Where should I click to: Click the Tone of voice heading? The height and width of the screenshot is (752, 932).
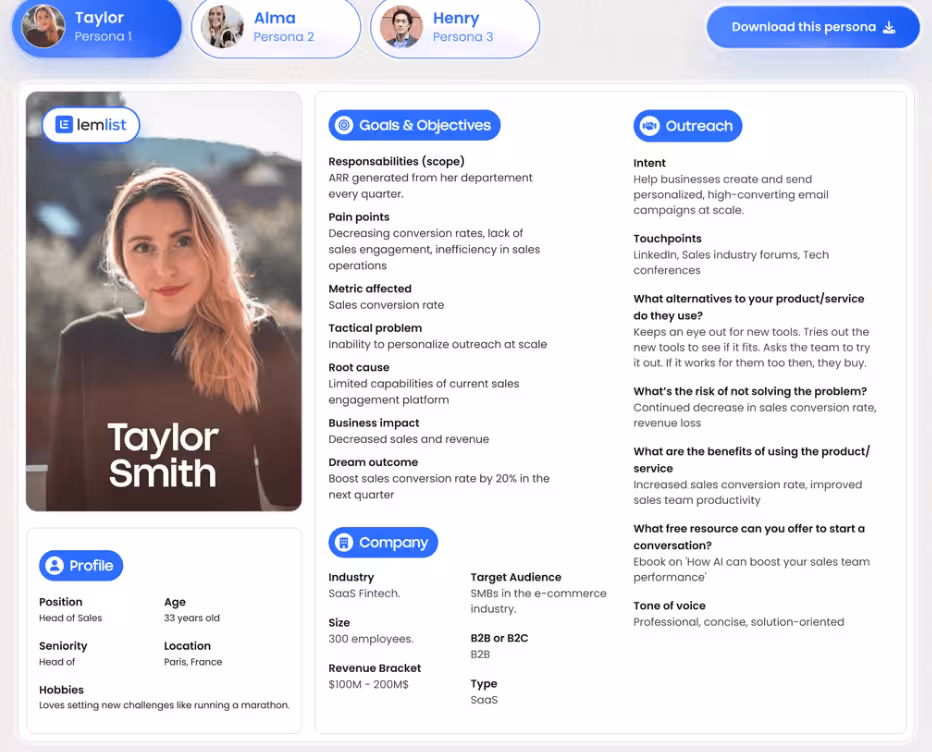pos(669,606)
